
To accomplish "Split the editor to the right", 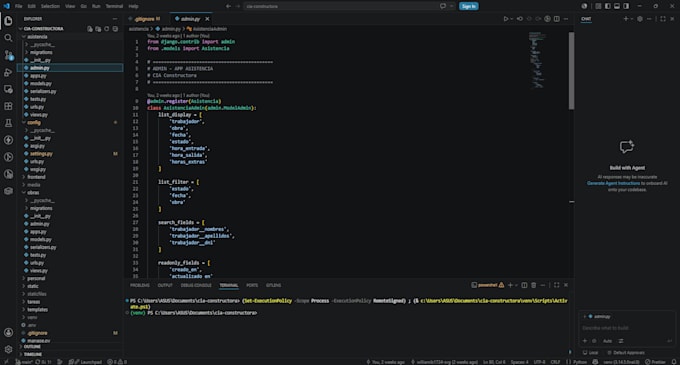I will (x=557, y=19).
